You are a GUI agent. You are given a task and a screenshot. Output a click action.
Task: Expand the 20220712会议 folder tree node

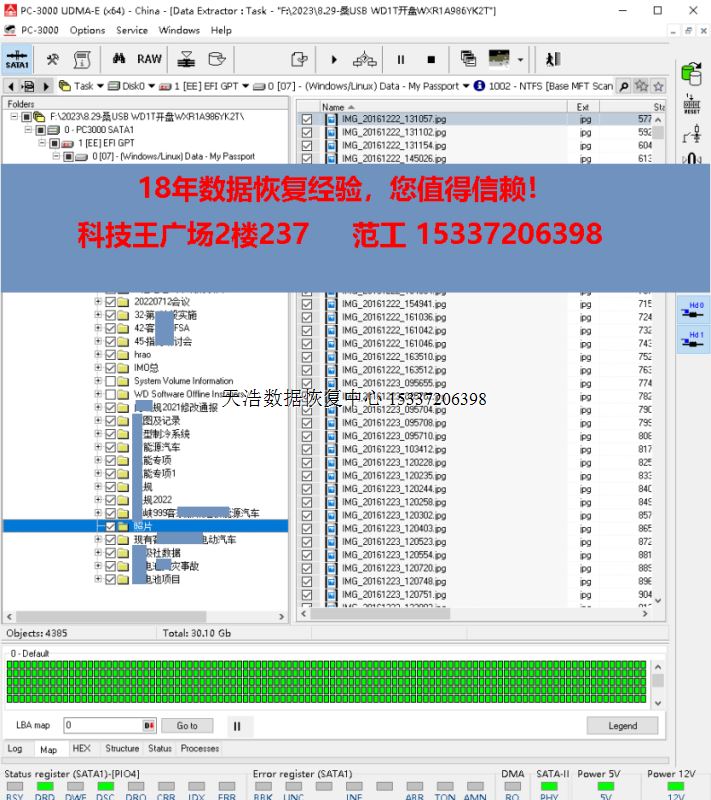click(x=98, y=302)
